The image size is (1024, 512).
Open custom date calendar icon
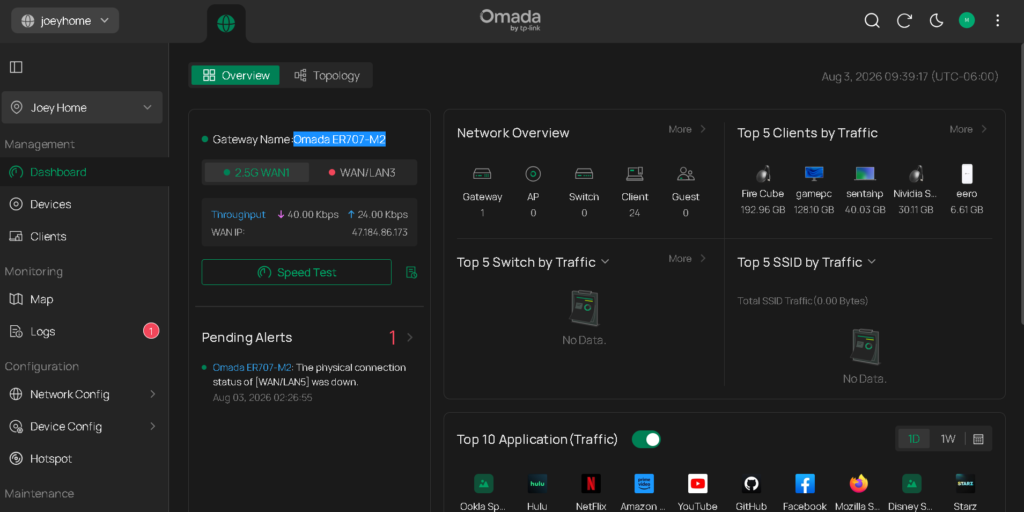(978, 439)
